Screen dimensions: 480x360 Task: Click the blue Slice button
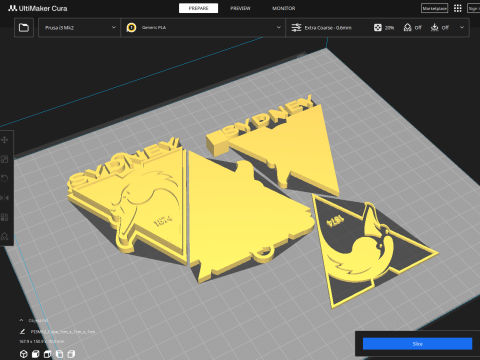pyautogui.click(x=417, y=344)
